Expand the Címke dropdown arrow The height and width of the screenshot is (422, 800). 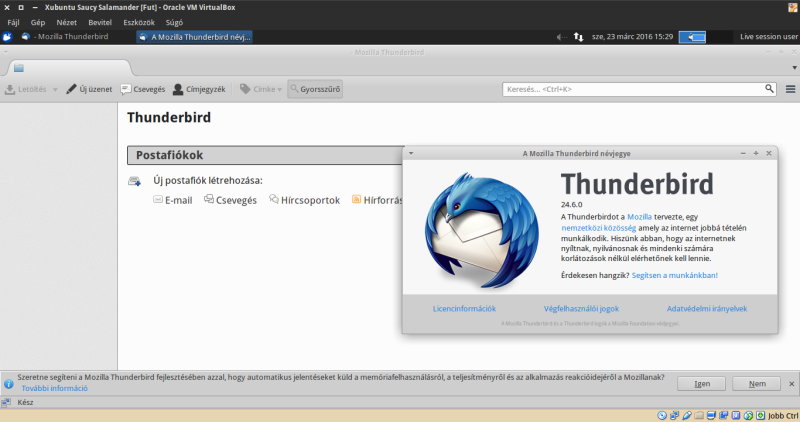tap(280, 90)
